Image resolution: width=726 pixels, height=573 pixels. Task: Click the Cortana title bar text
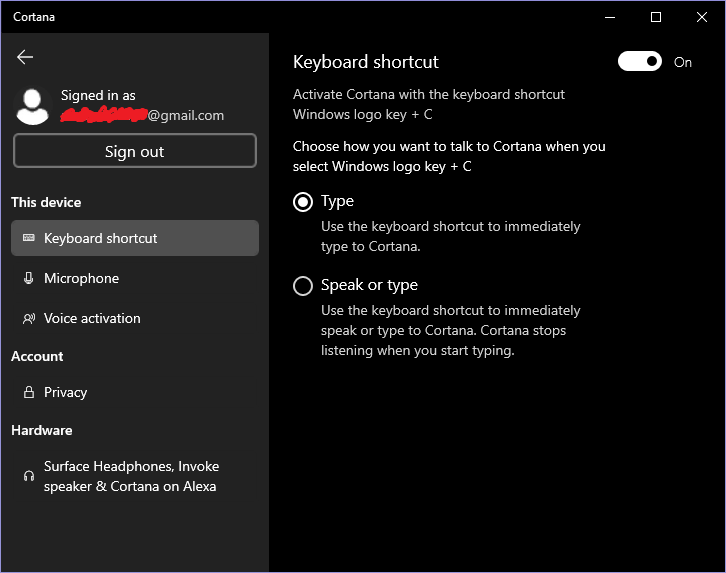[x=34, y=17]
